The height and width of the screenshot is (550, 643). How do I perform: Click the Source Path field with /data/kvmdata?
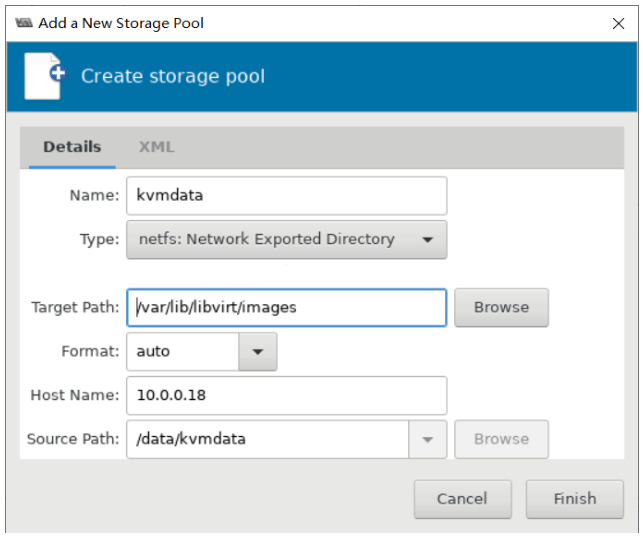click(267, 439)
